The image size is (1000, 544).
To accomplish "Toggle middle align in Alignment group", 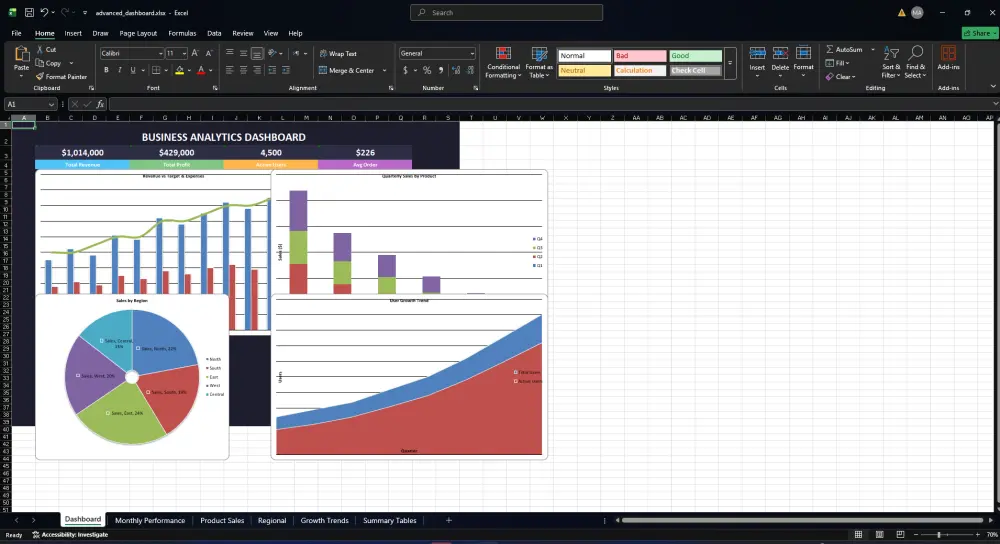I will point(244,54).
